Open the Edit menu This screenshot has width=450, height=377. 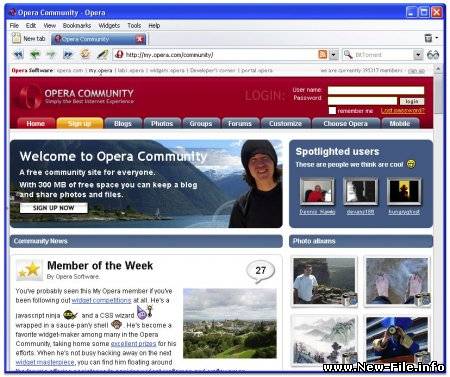point(31,25)
